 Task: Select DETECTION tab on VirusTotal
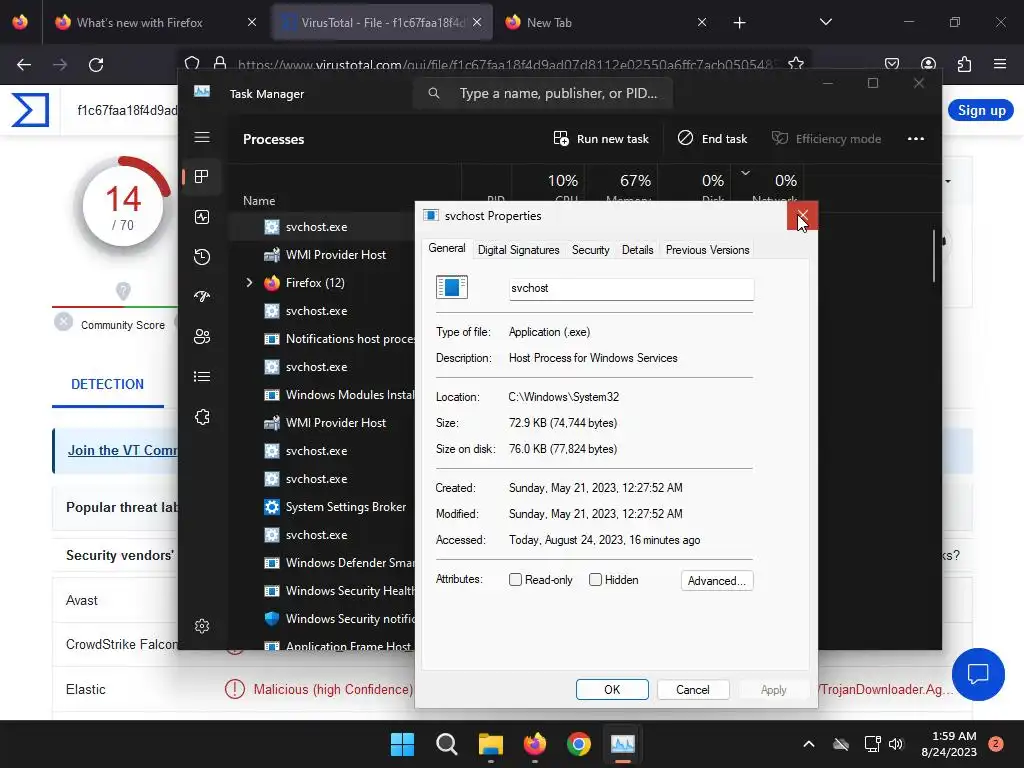click(107, 384)
